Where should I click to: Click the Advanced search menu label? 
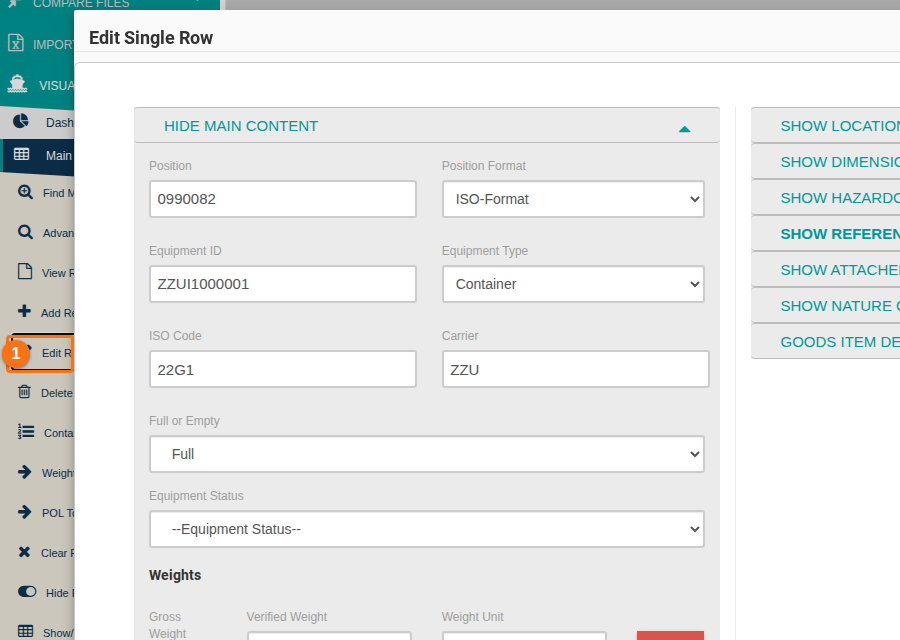58,233
